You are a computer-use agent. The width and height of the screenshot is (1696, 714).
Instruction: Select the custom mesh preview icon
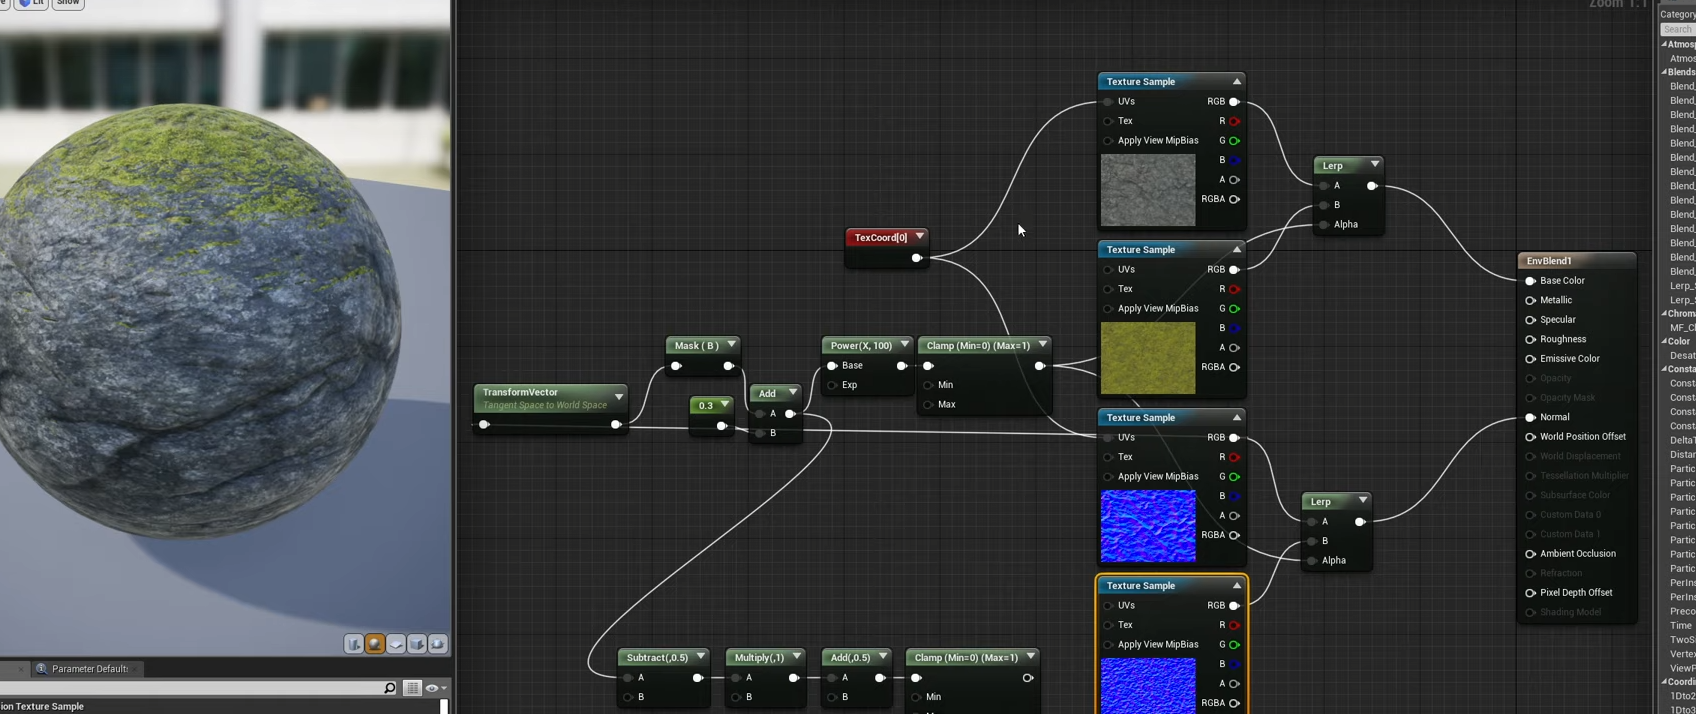point(438,644)
